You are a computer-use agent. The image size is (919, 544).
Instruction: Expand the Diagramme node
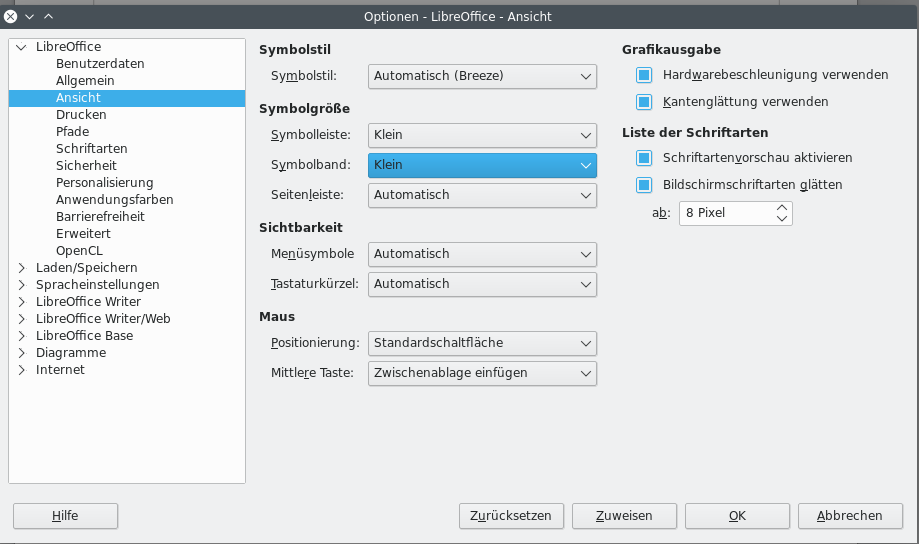coord(22,353)
